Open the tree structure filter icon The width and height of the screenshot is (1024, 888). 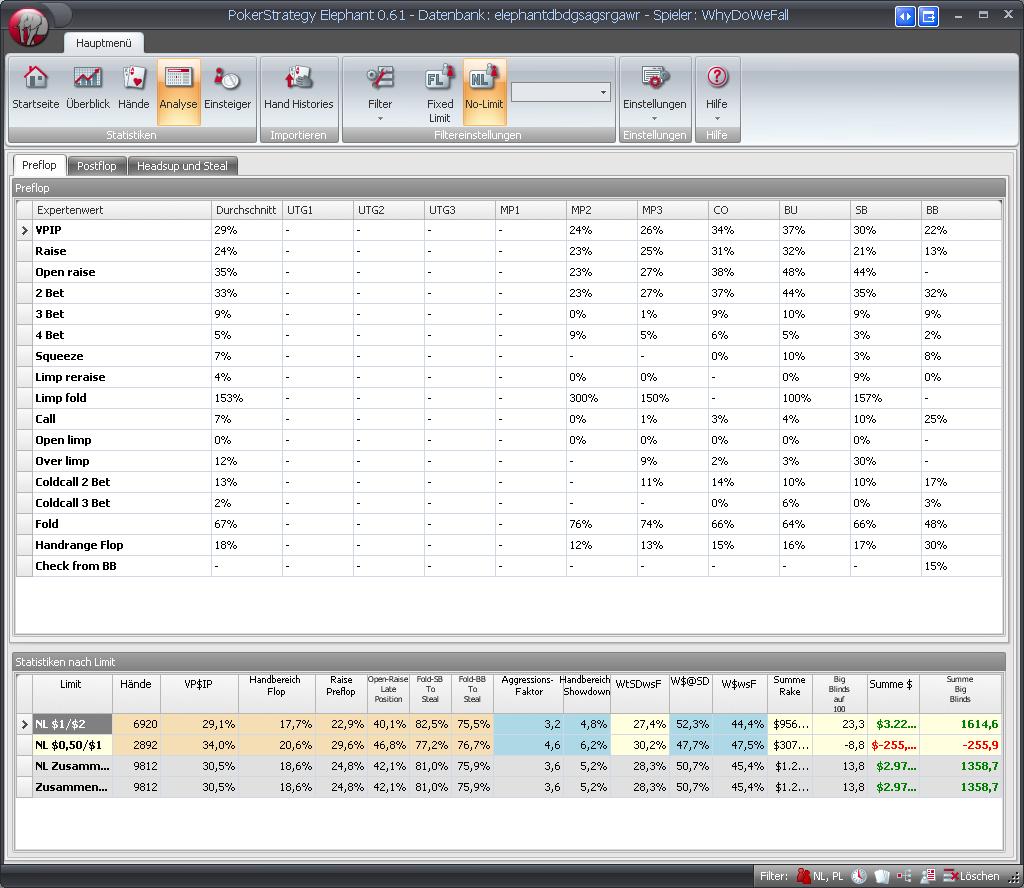(904, 876)
